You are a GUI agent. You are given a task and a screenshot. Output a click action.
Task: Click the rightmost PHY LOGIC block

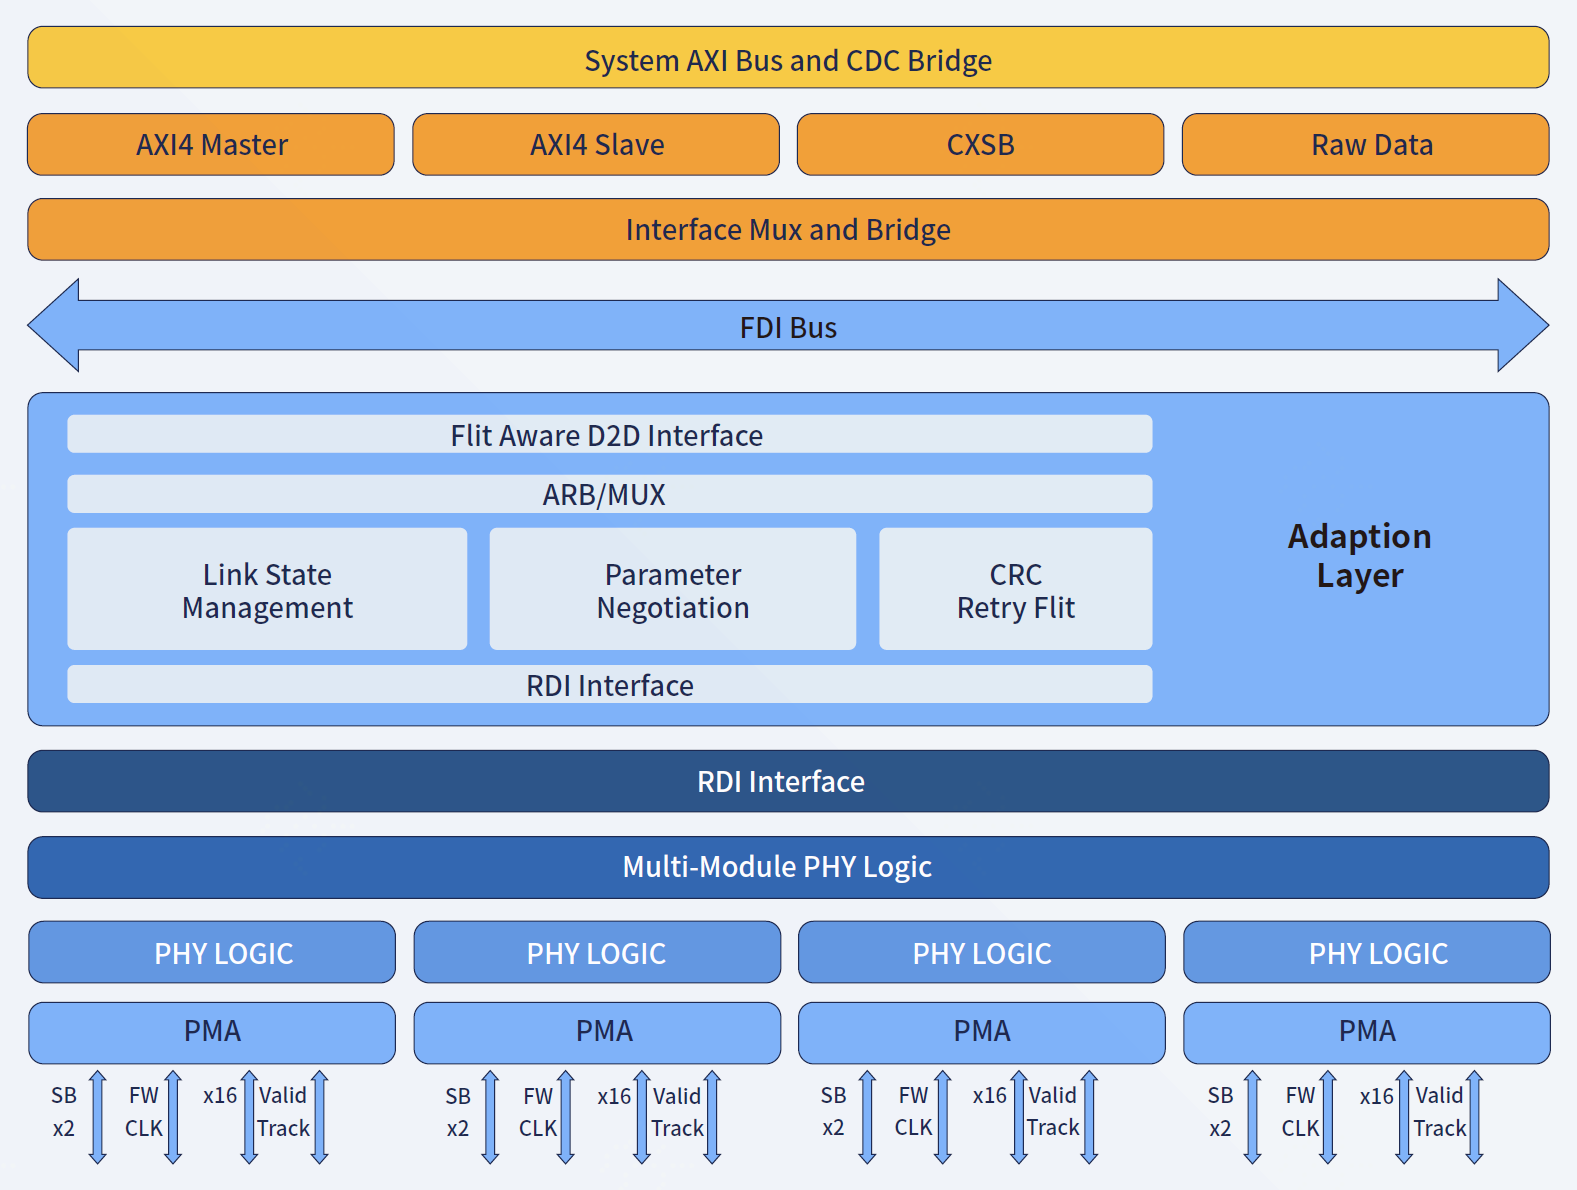tap(1366, 952)
